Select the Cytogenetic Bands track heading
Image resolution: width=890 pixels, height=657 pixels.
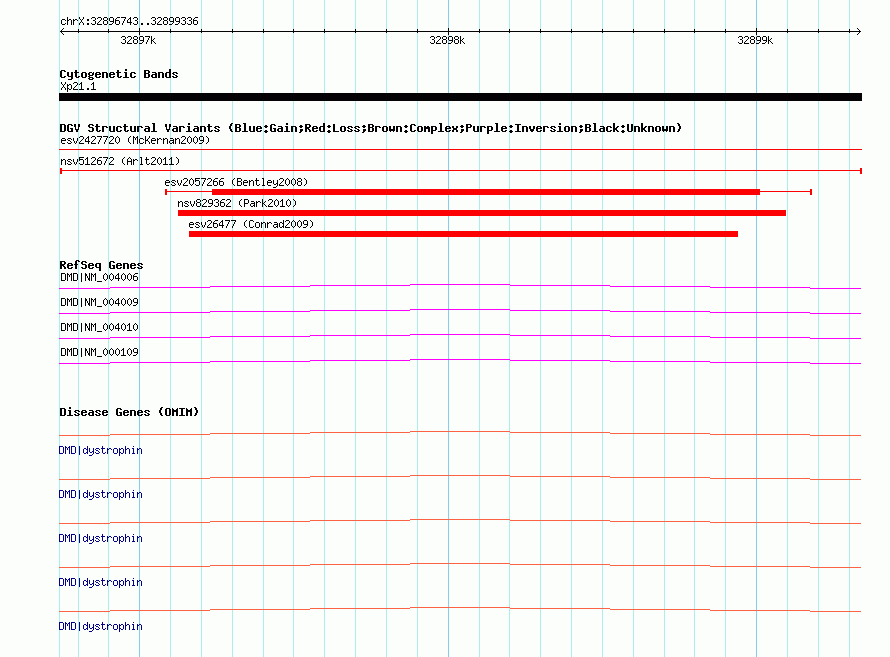click(119, 74)
